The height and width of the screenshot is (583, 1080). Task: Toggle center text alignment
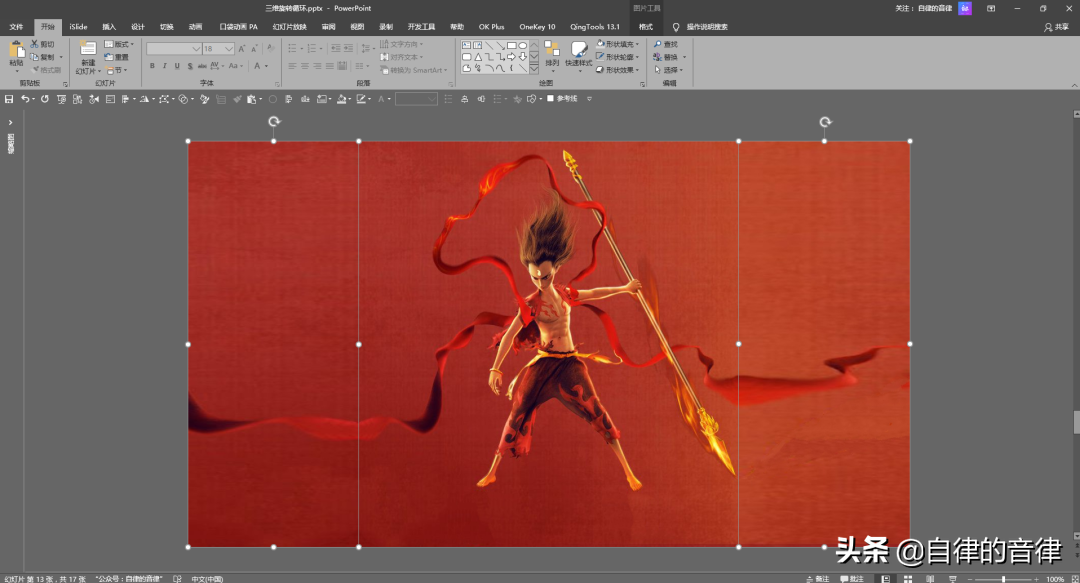304,66
